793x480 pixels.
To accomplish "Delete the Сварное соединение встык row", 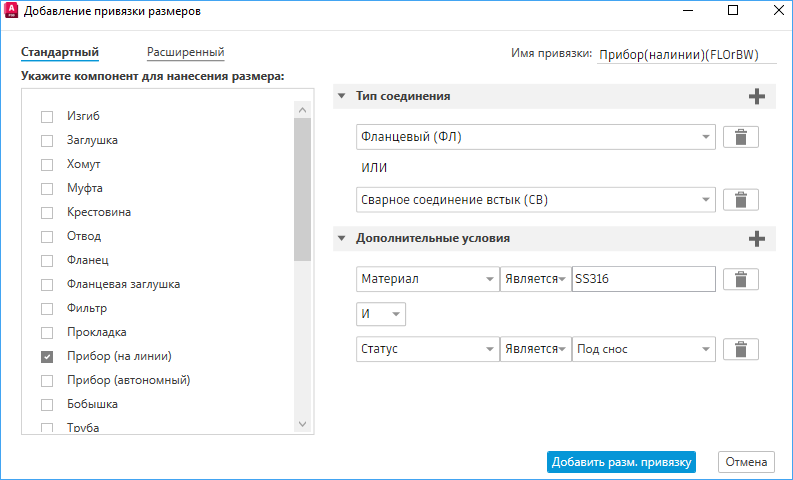I will point(740,200).
